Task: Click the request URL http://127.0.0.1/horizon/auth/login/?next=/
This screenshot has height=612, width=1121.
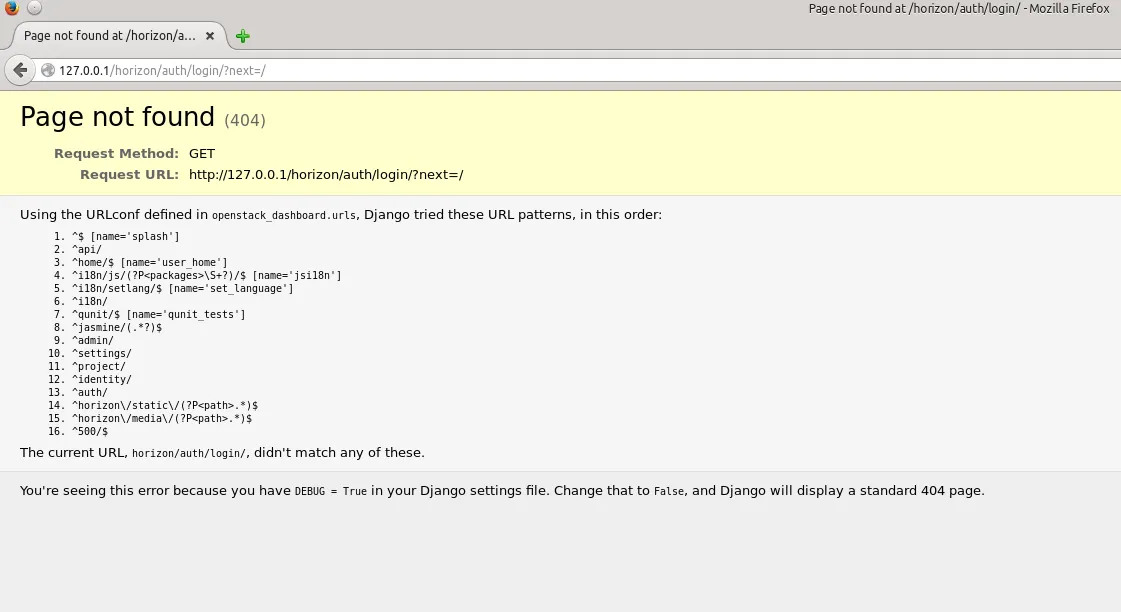Action: [326, 174]
